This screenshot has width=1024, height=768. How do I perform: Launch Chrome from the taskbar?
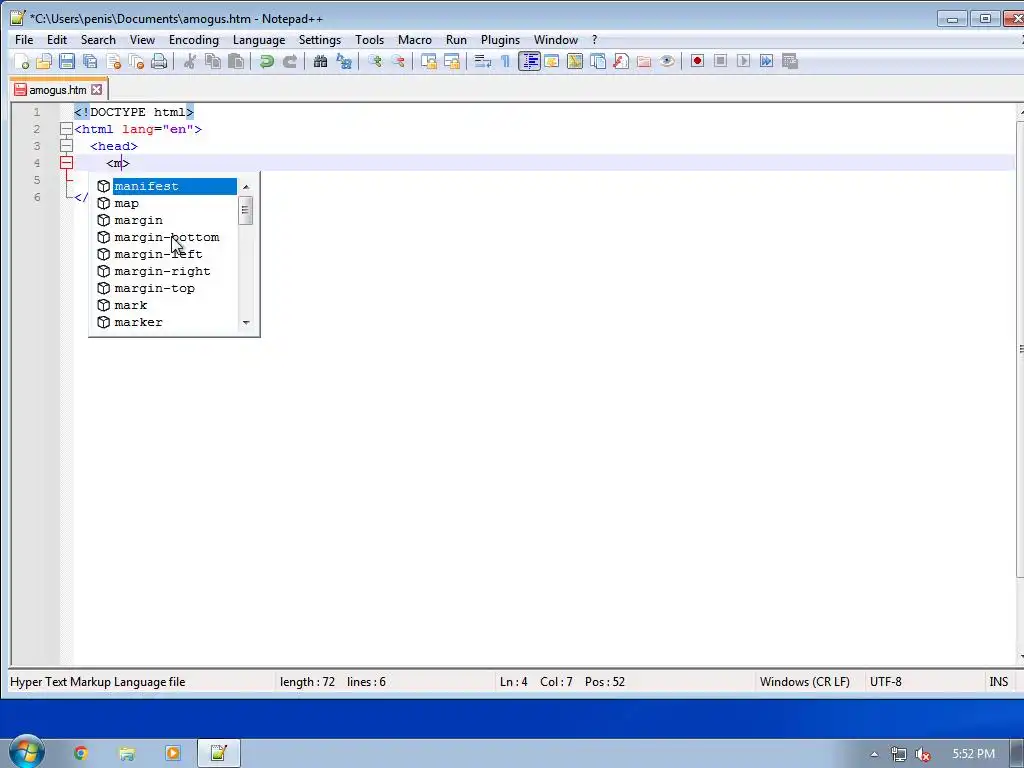[80, 753]
